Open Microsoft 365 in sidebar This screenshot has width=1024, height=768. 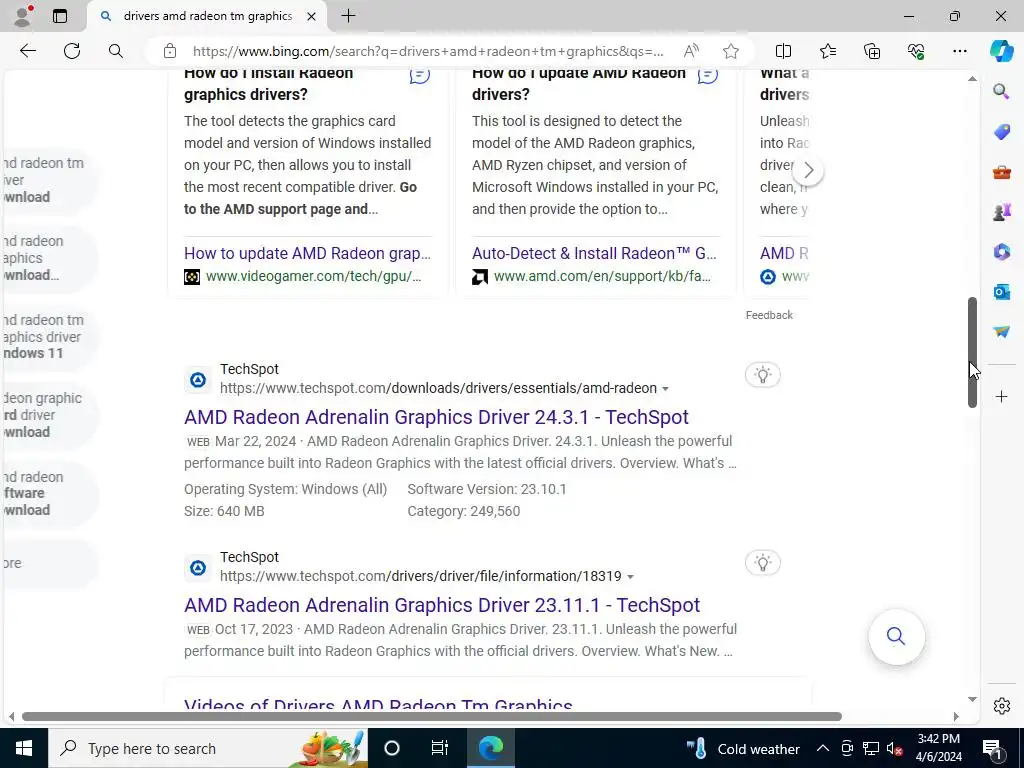pos(1001,251)
